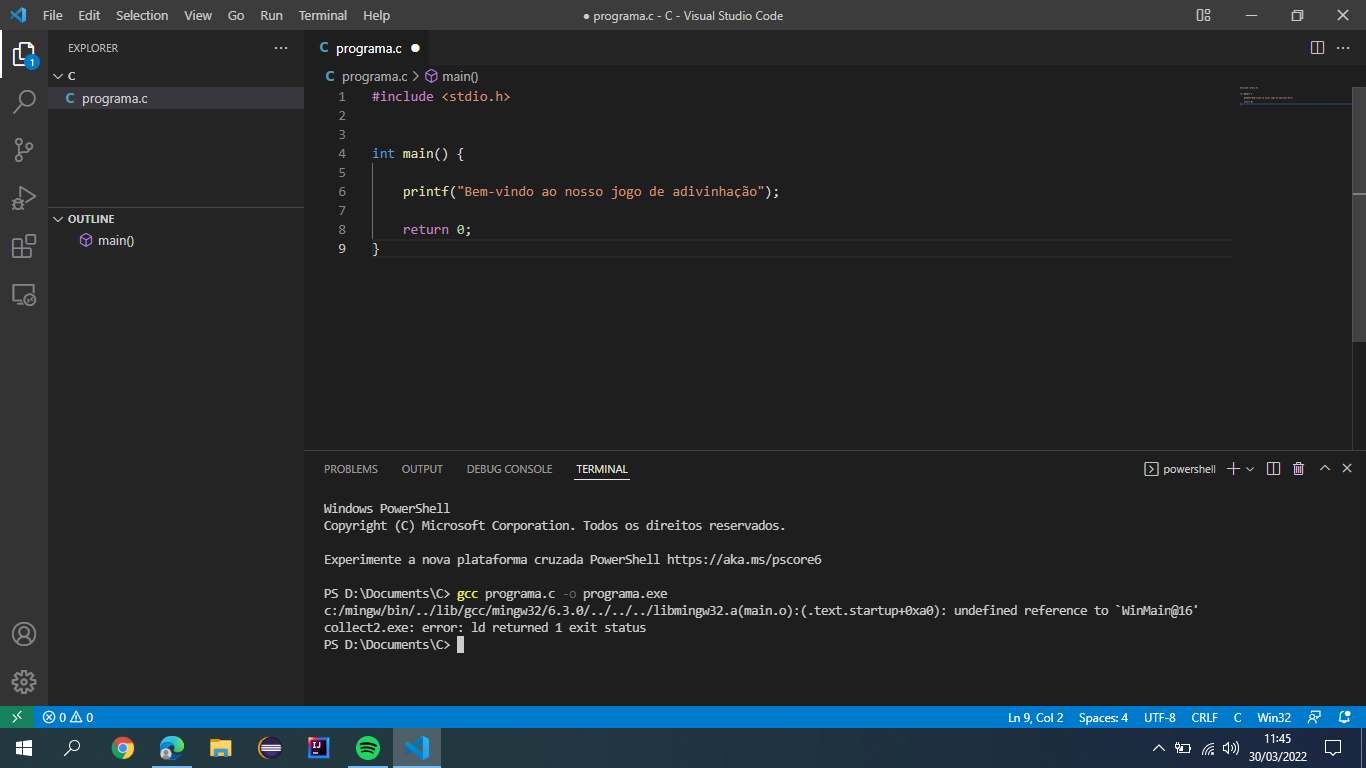Open programa.c in Explorer tree
The height and width of the screenshot is (768, 1366).
pyautogui.click(x=176, y=98)
